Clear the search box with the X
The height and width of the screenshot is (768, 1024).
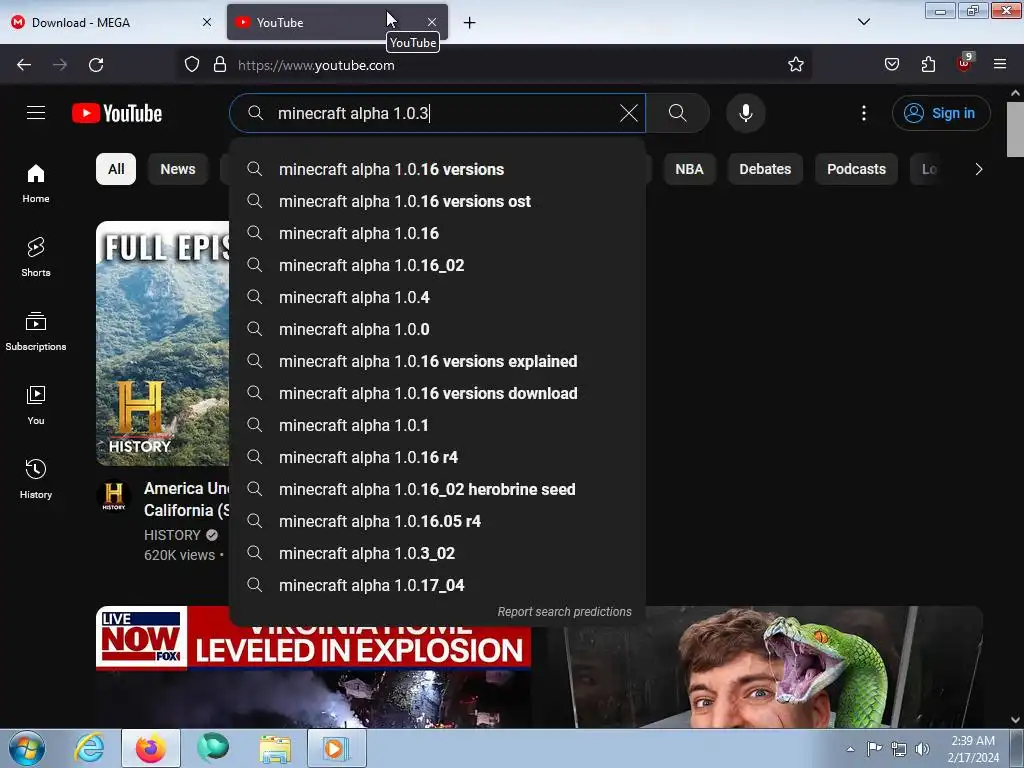(628, 113)
